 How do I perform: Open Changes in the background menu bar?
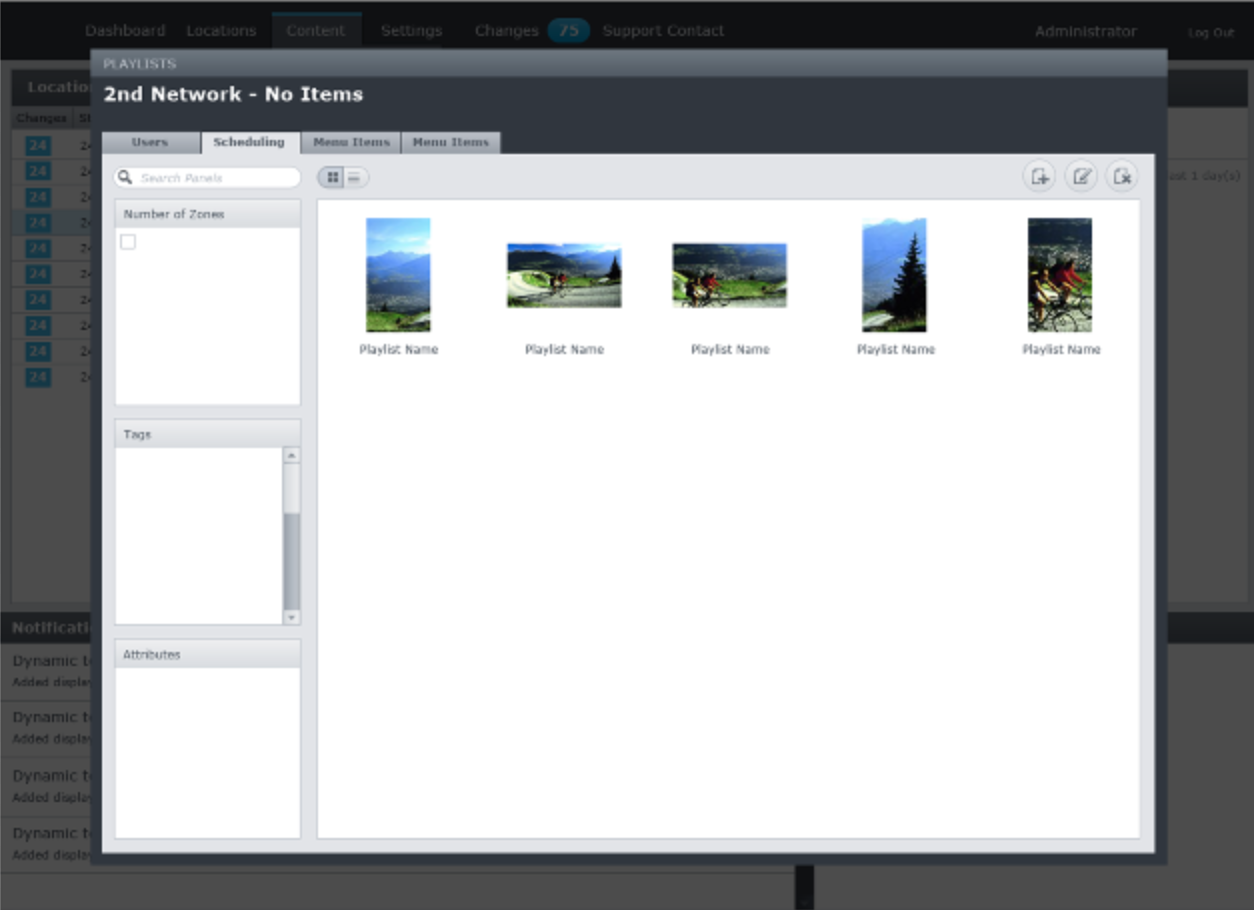tap(506, 31)
